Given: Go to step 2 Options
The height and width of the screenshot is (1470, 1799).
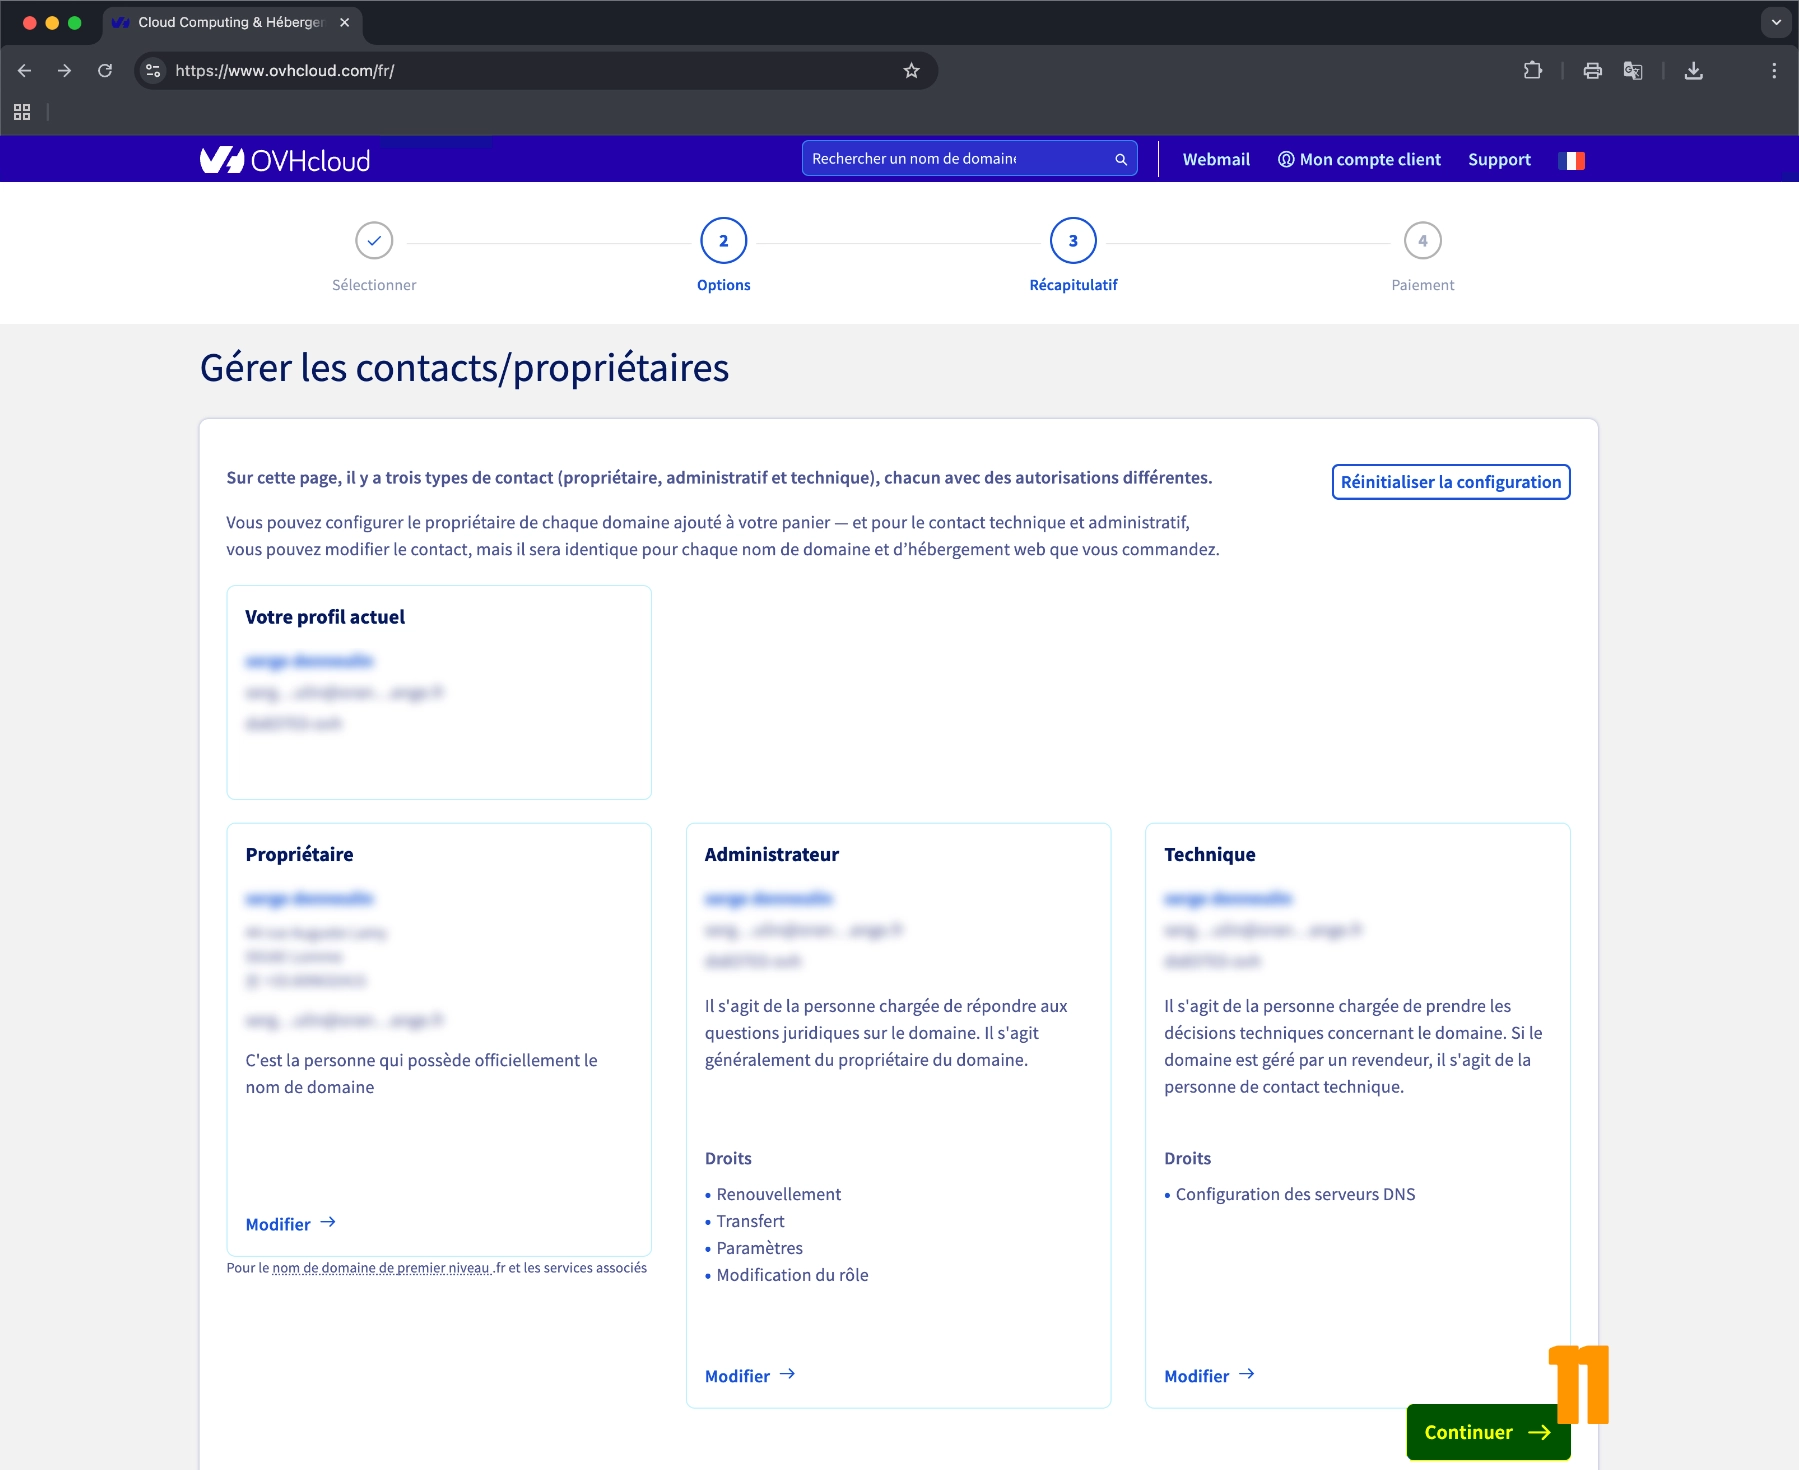Looking at the screenshot, I should pos(723,241).
